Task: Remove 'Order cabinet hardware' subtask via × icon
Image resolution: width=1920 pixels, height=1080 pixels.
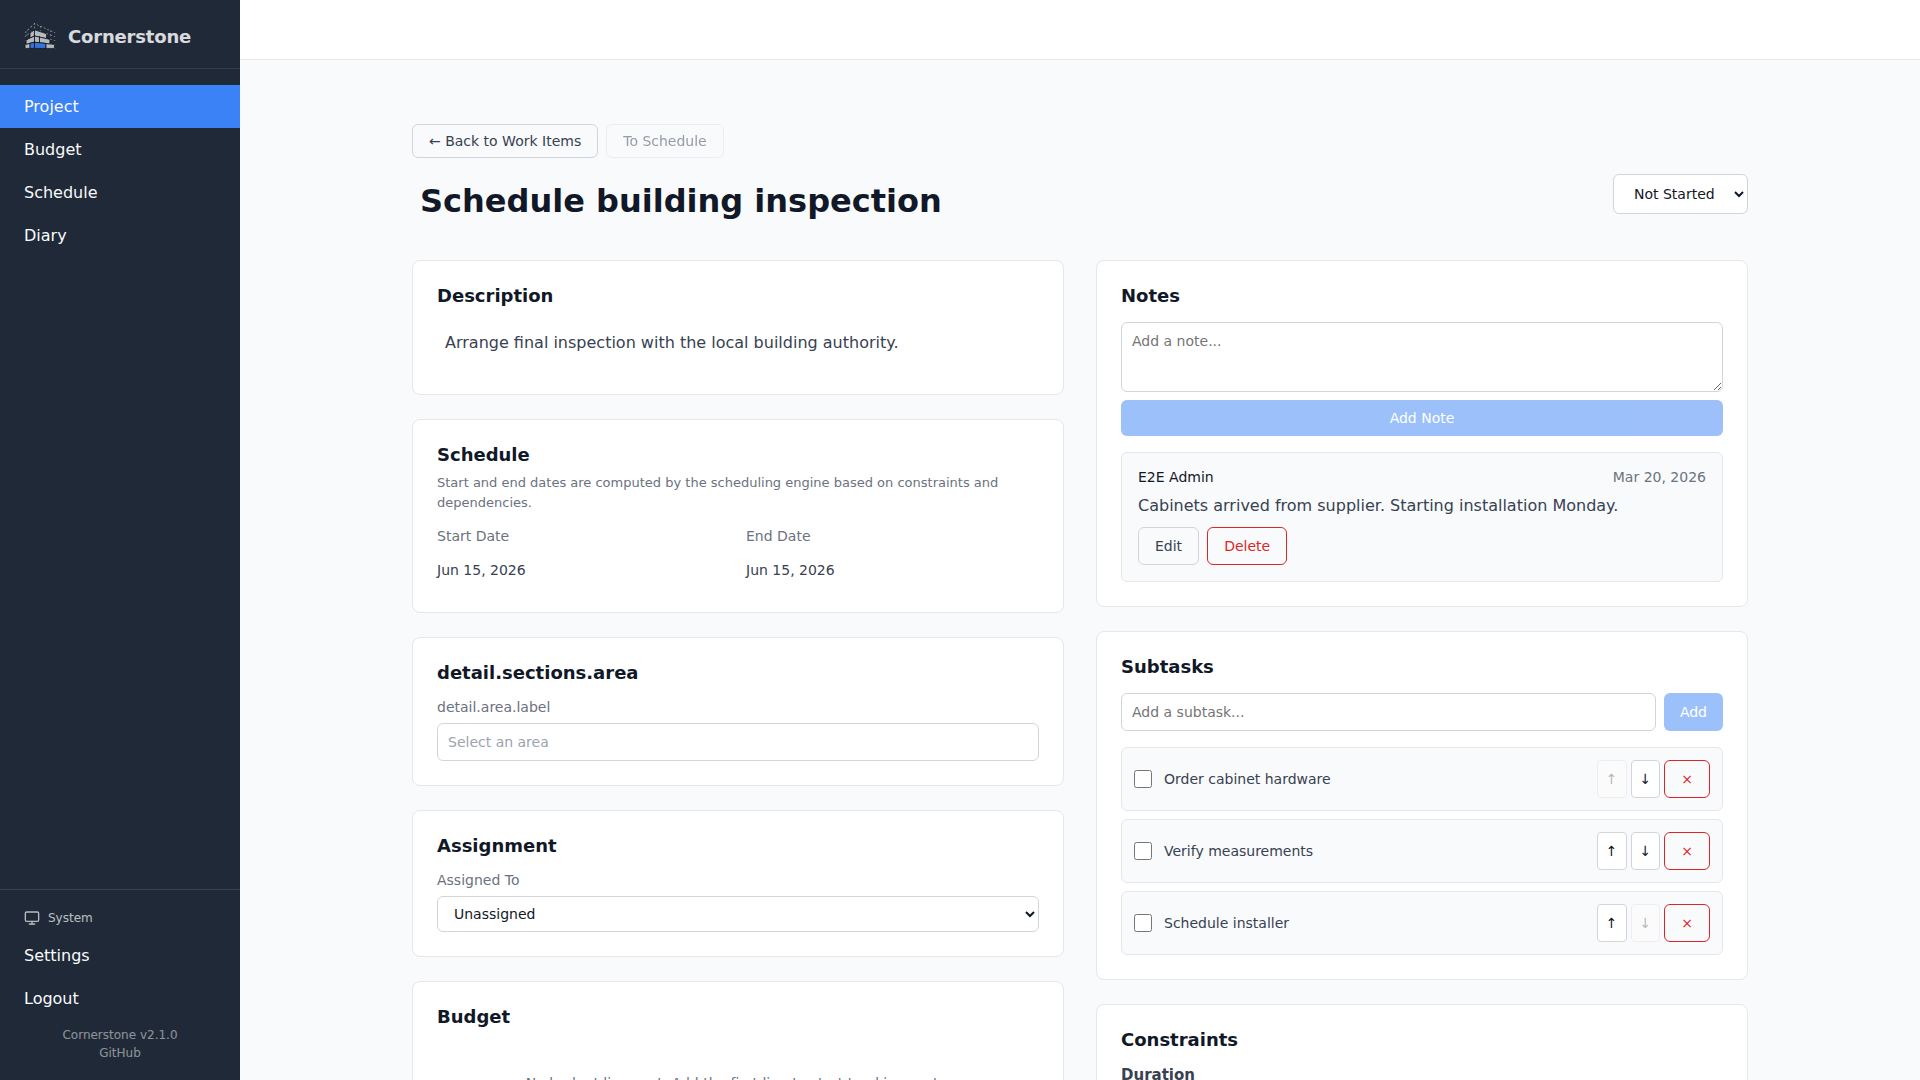Action: [1687, 779]
